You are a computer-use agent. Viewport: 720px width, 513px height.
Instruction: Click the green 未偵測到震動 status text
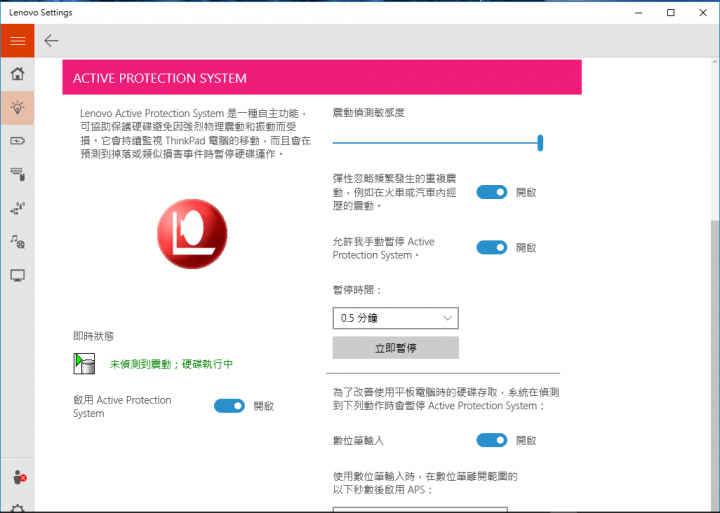pos(171,364)
